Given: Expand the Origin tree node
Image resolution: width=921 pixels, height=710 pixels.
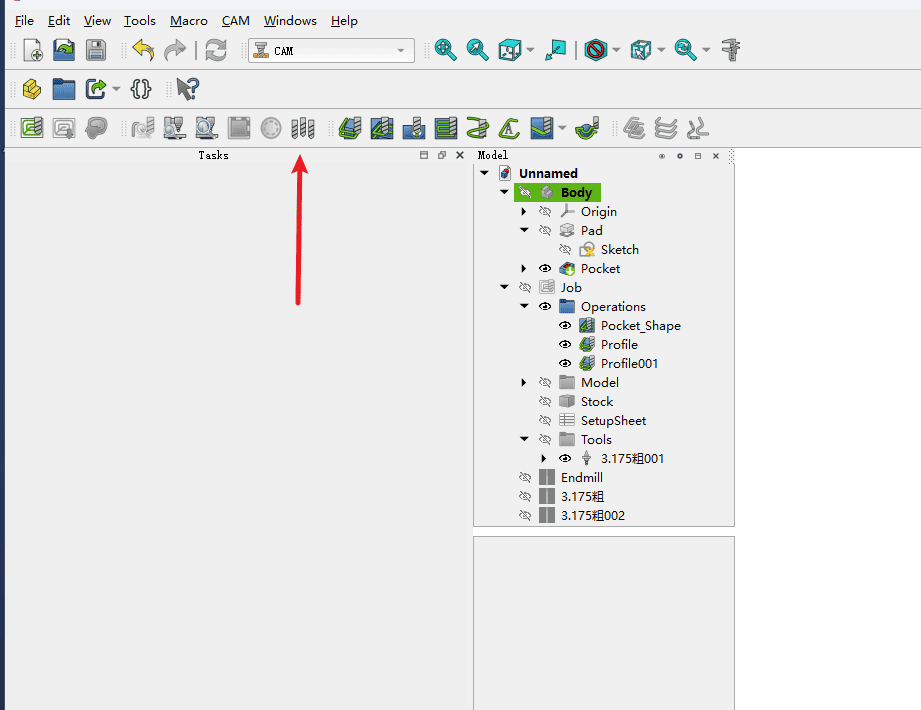Looking at the screenshot, I should [524, 212].
